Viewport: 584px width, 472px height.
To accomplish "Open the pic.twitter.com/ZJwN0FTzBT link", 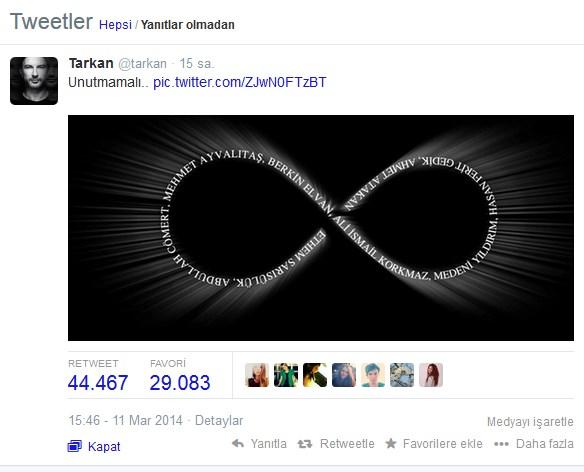I will tap(239, 82).
